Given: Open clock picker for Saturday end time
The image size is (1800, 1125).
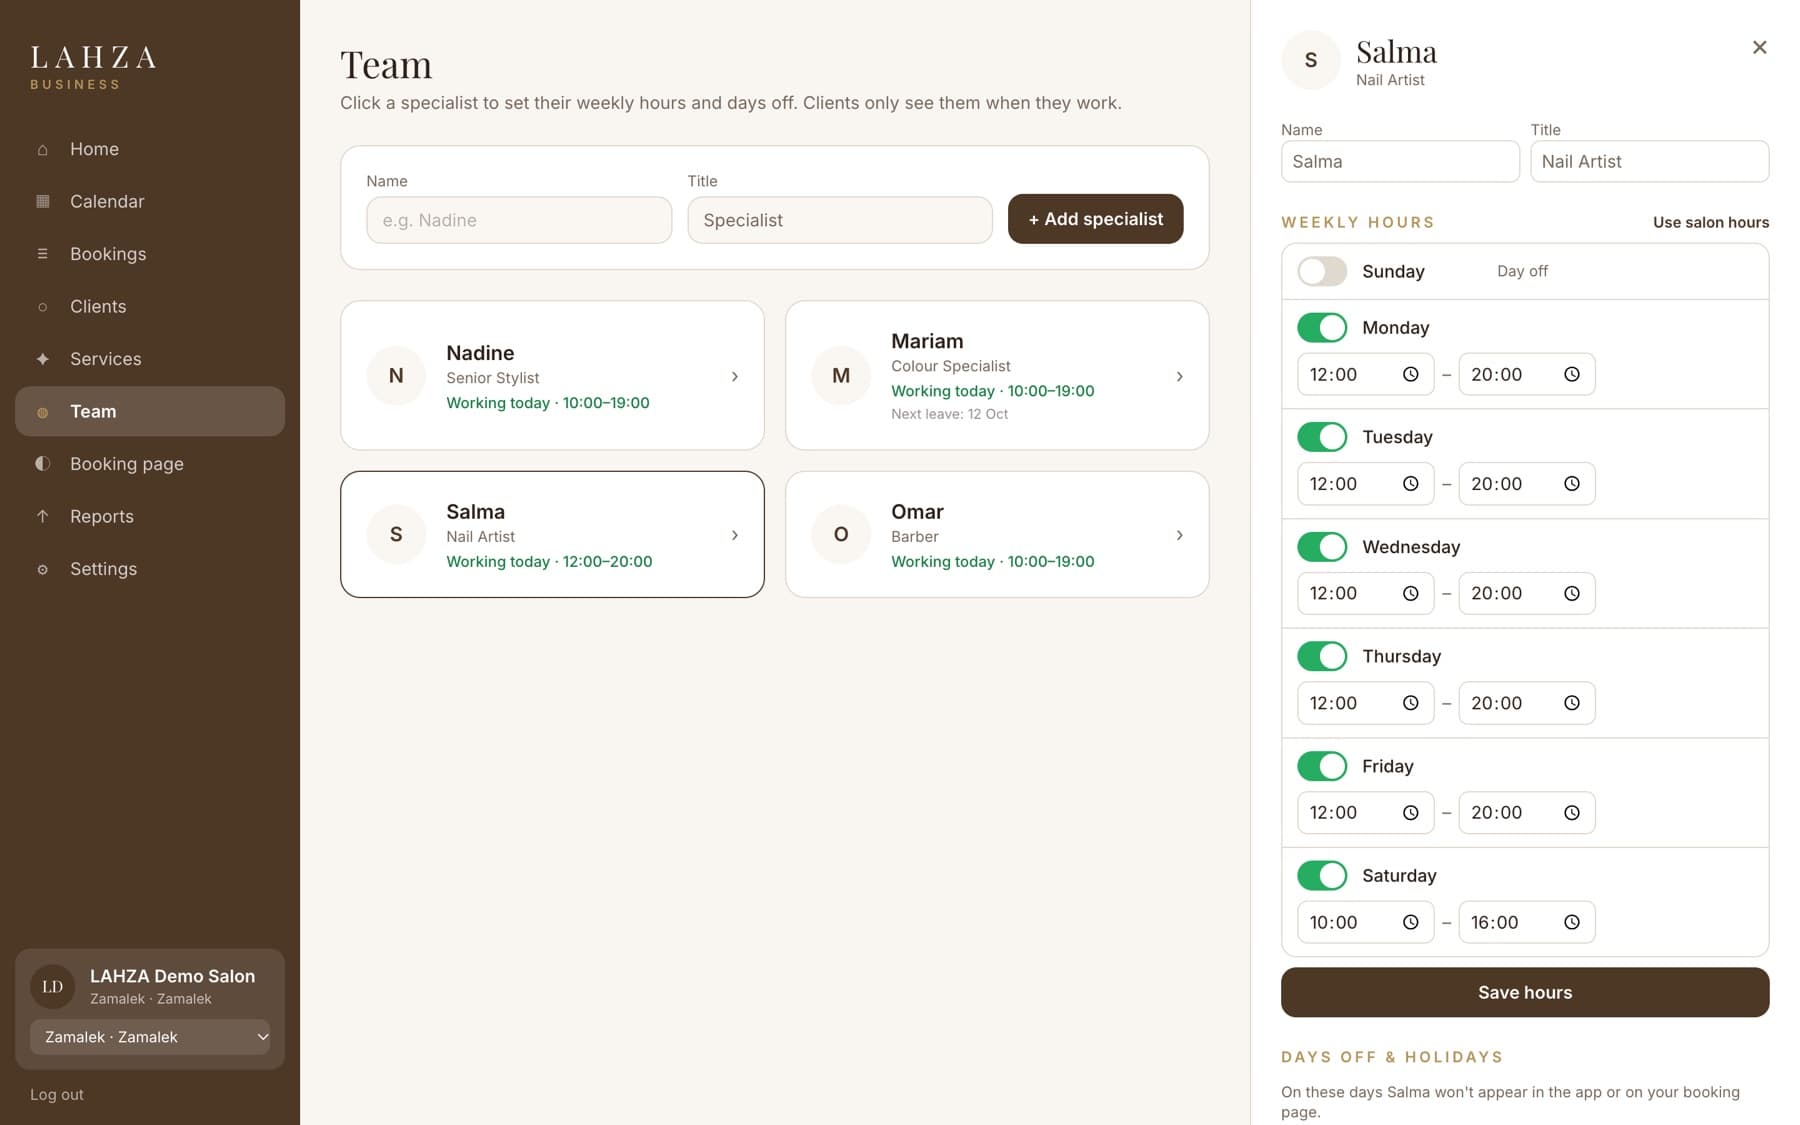Looking at the screenshot, I should [1572, 923].
